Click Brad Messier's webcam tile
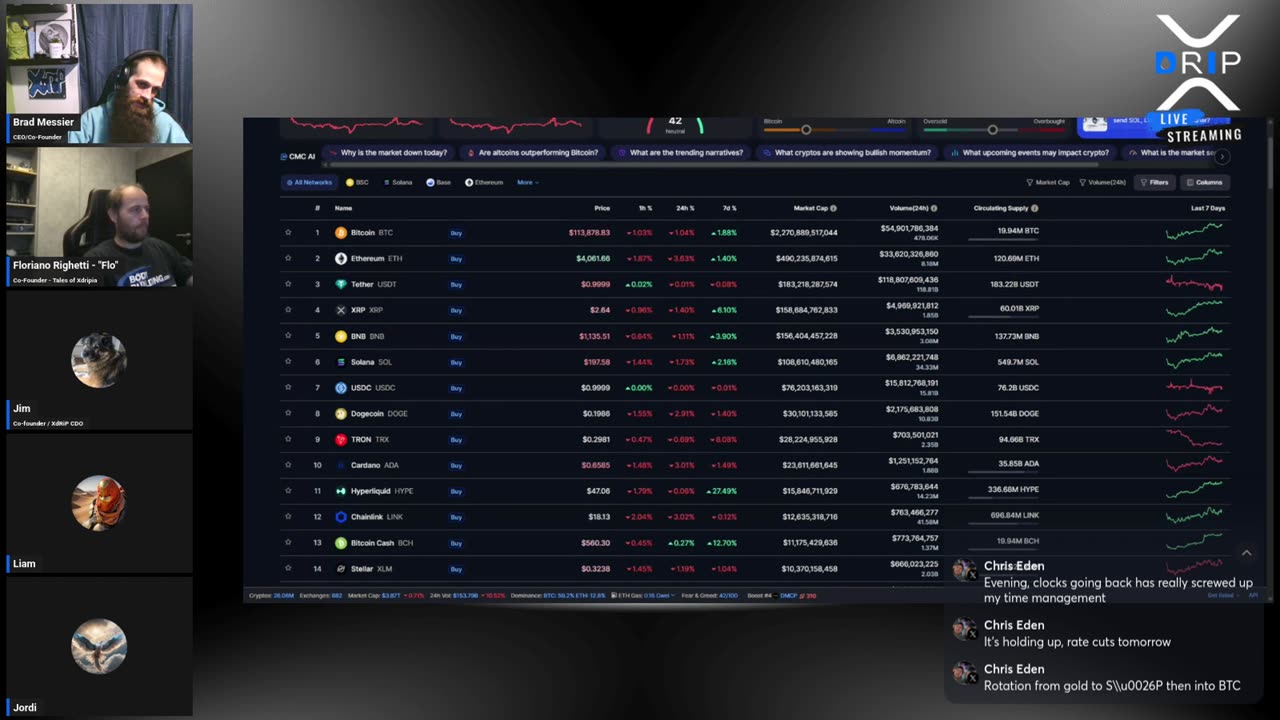This screenshot has height=720, width=1280. tap(99, 73)
